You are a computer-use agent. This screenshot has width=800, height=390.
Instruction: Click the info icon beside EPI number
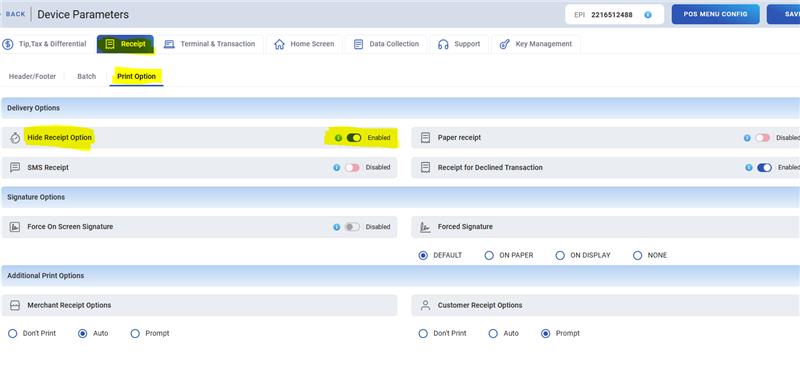[x=648, y=15]
